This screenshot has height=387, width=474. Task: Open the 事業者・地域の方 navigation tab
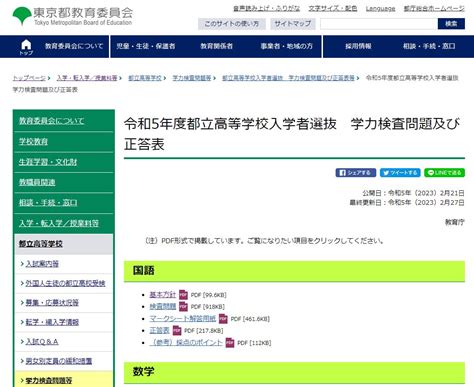click(287, 46)
